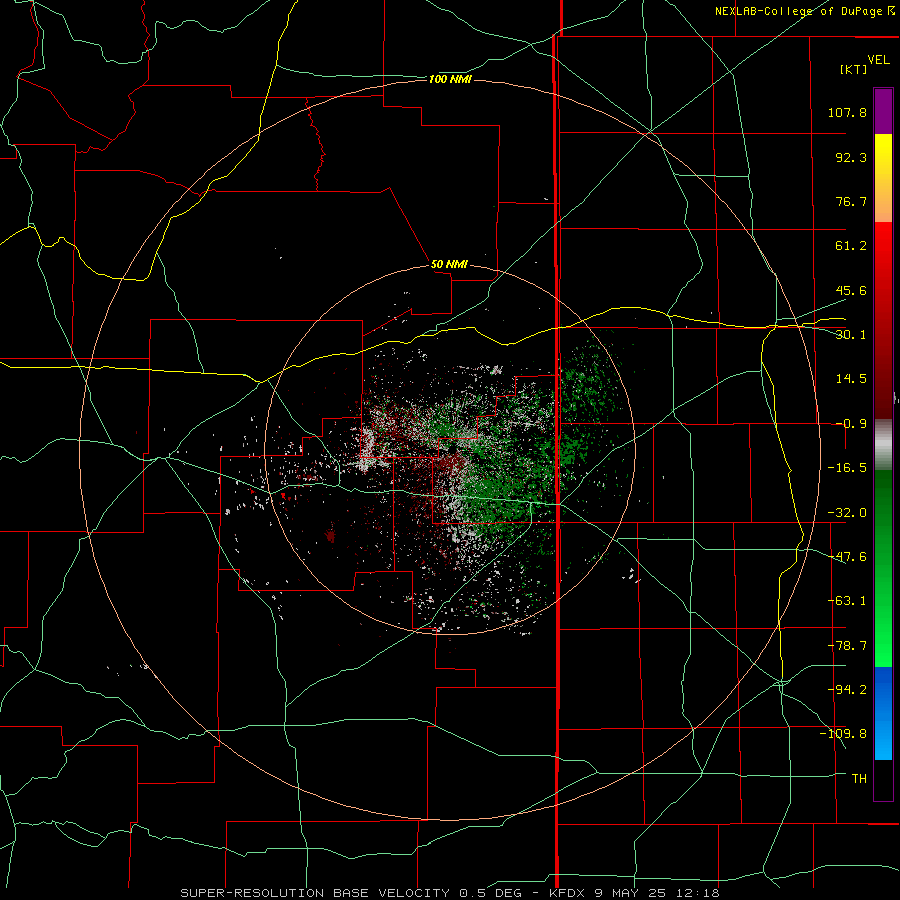
Task: Click the 61.2 scale value
Action: pos(851,246)
